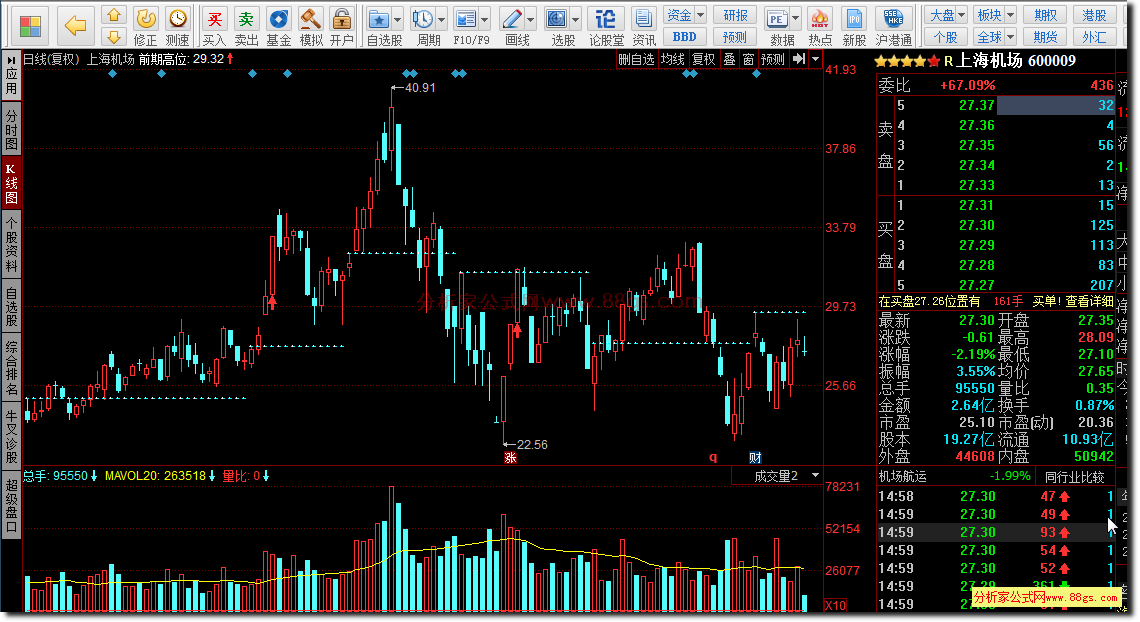Click the 涨 marker under the 22.56 low
The height and width of the screenshot is (622, 1140).
click(510, 458)
